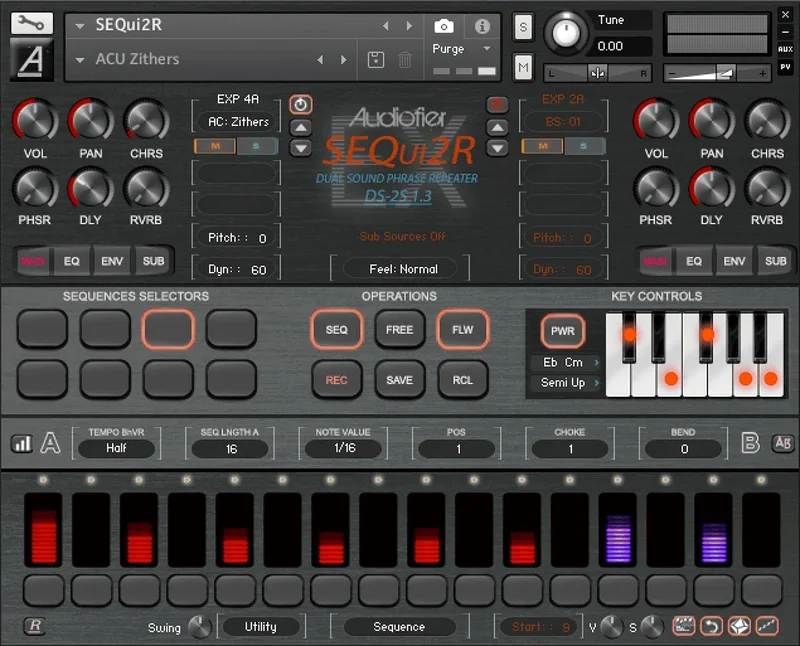800x646 pixels.
Task: Toggle the PWR key control button
Action: [x=563, y=331]
